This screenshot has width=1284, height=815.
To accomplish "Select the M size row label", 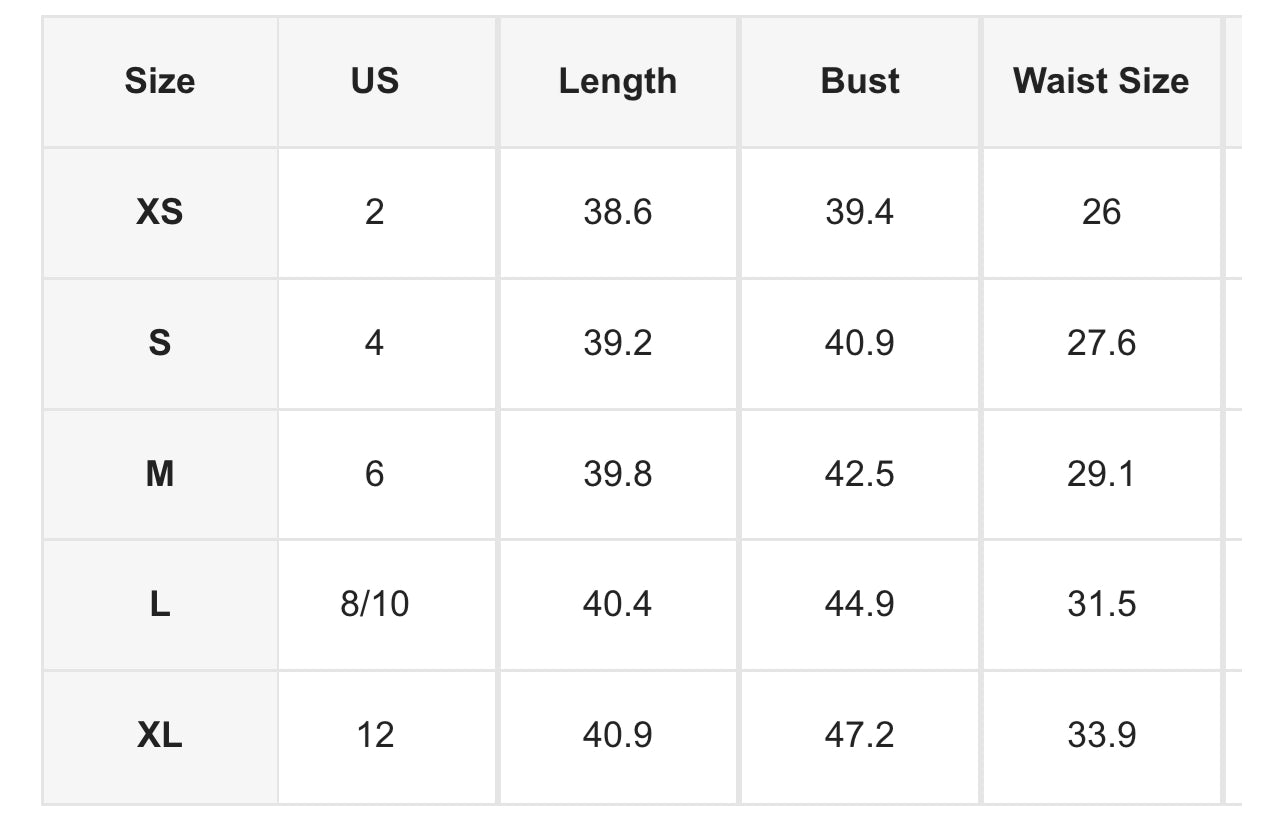I will [x=160, y=474].
